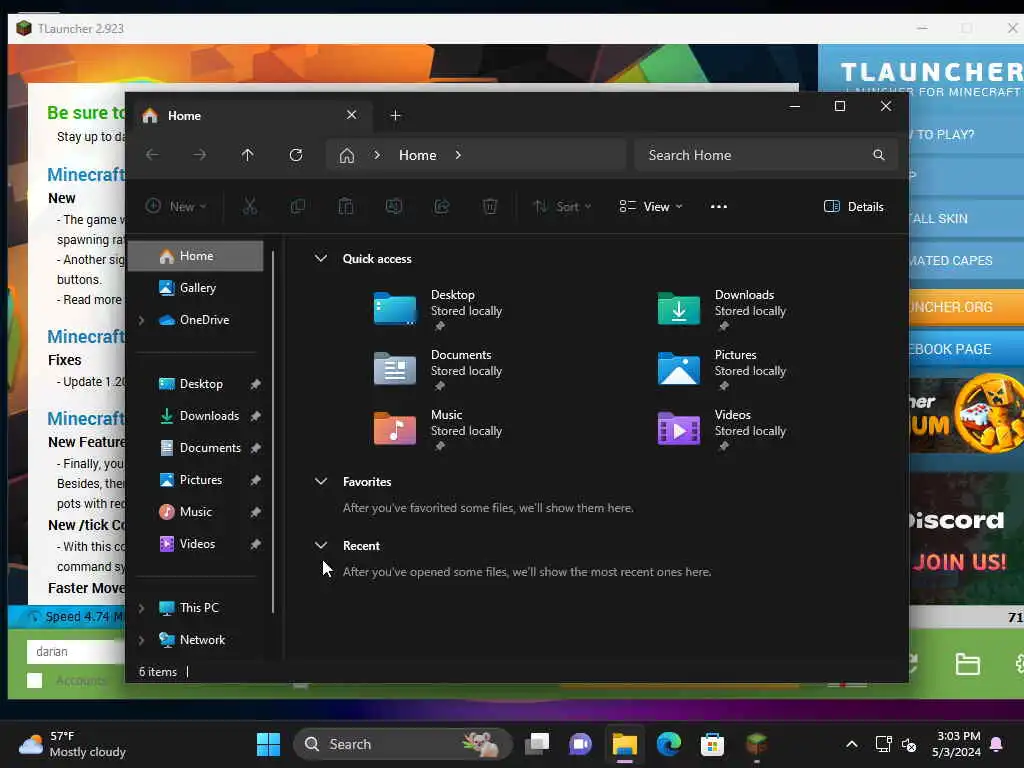The height and width of the screenshot is (768, 1024).
Task: Click the Share toolbar icon
Action: (442, 206)
